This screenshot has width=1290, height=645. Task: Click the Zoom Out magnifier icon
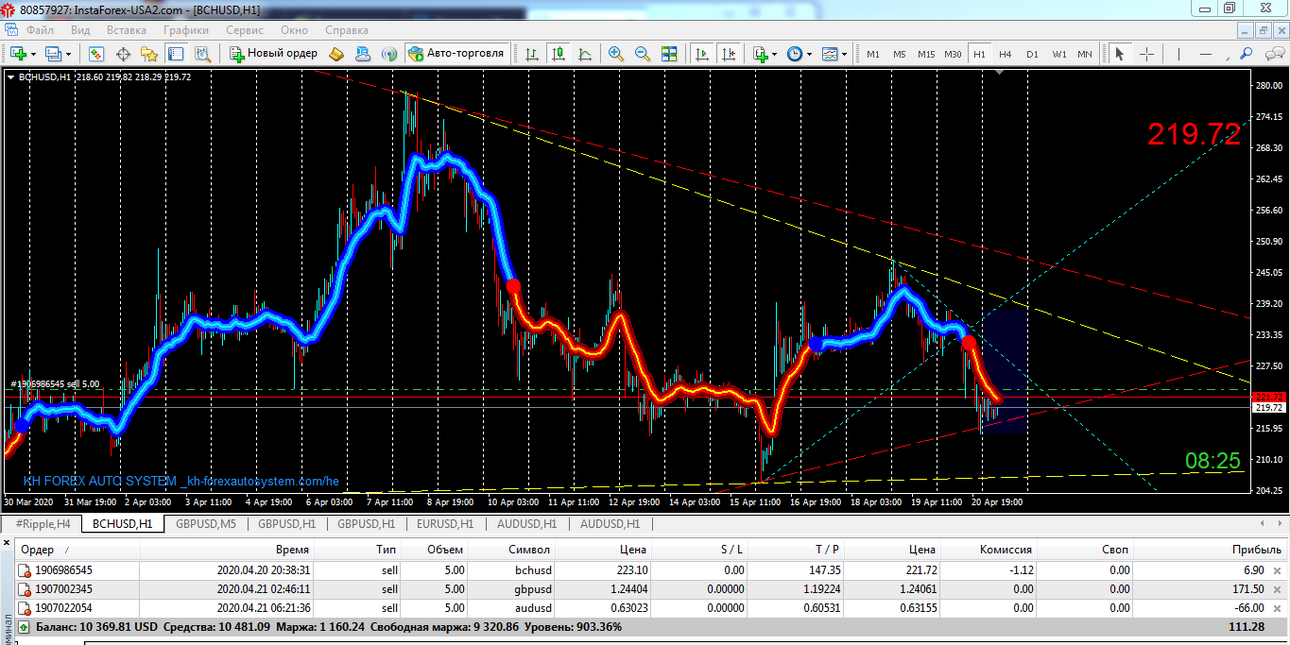click(642, 53)
